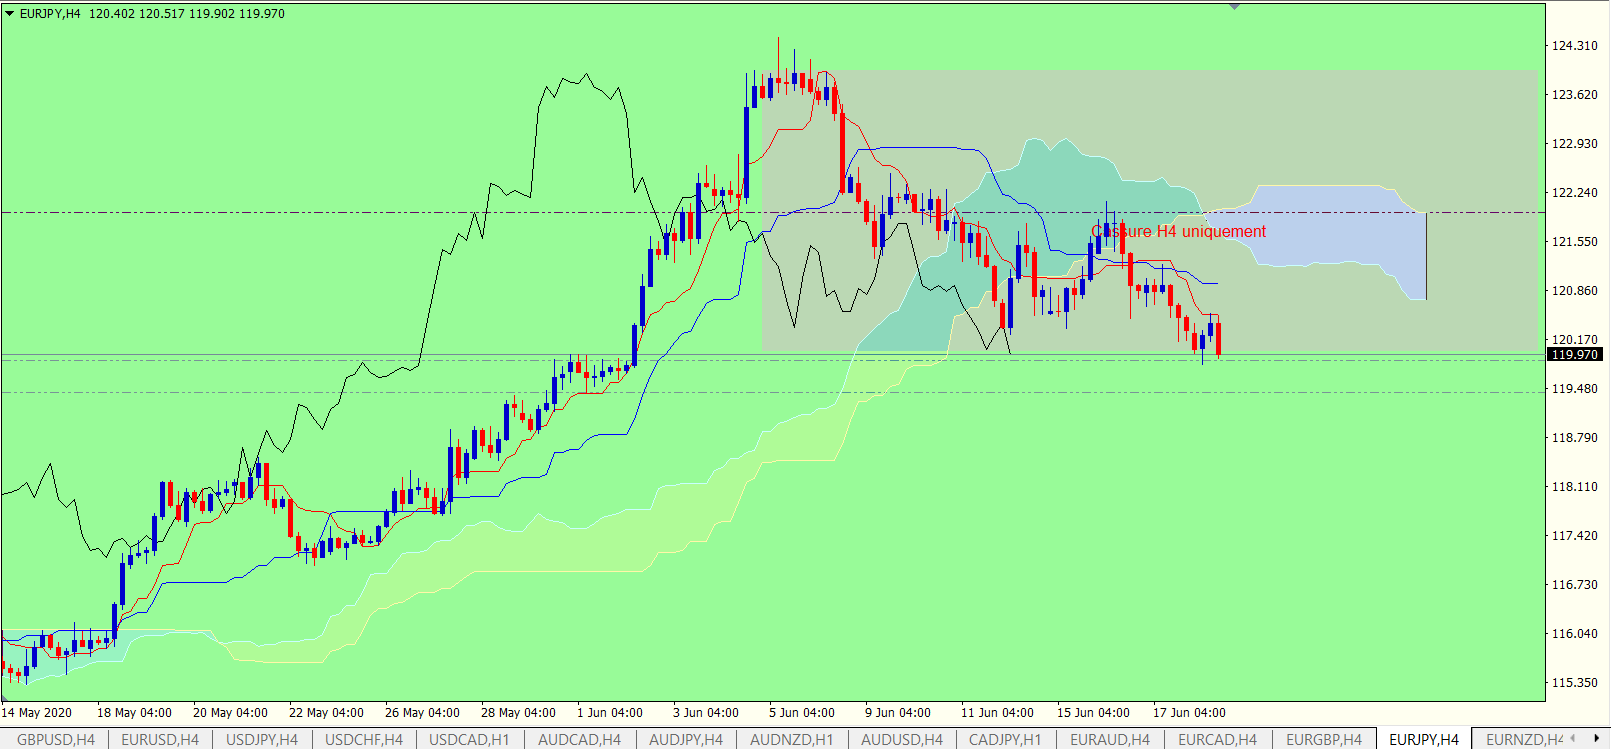This screenshot has width=1611, height=749.
Task: Click the '18 May 04:00' time label
Action: coord(134,713)
